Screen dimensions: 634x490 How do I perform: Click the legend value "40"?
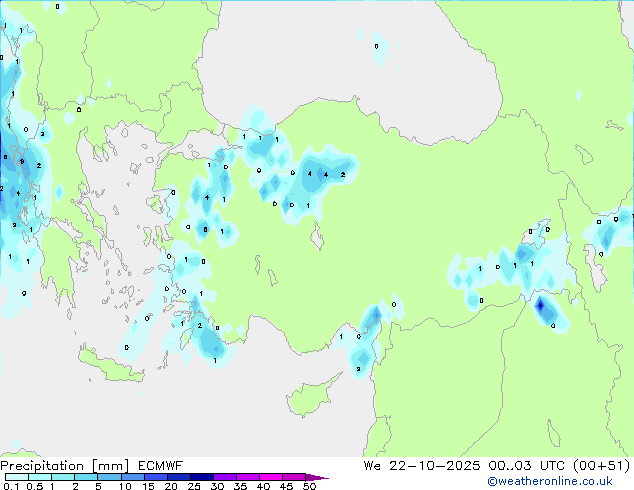(263, 486)
